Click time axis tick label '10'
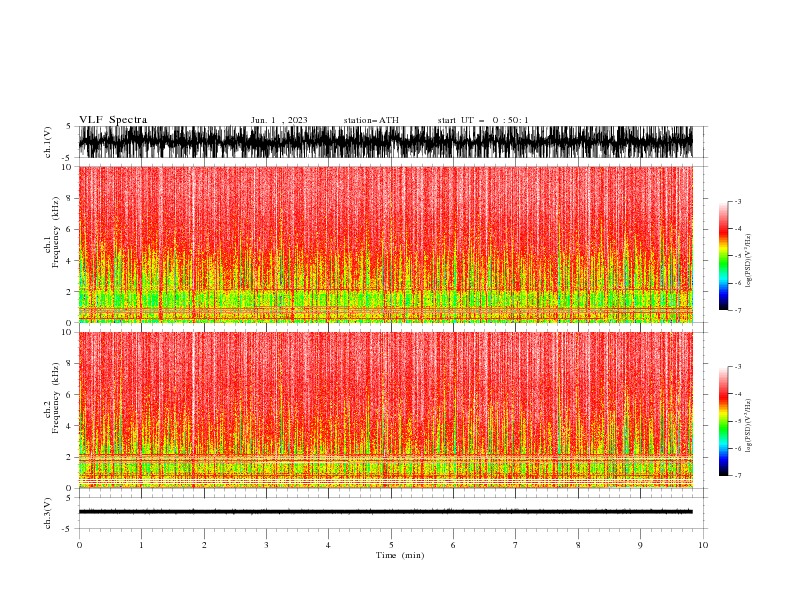The width and height of the screenshot is (792, 612). click(x=703, y=545)
